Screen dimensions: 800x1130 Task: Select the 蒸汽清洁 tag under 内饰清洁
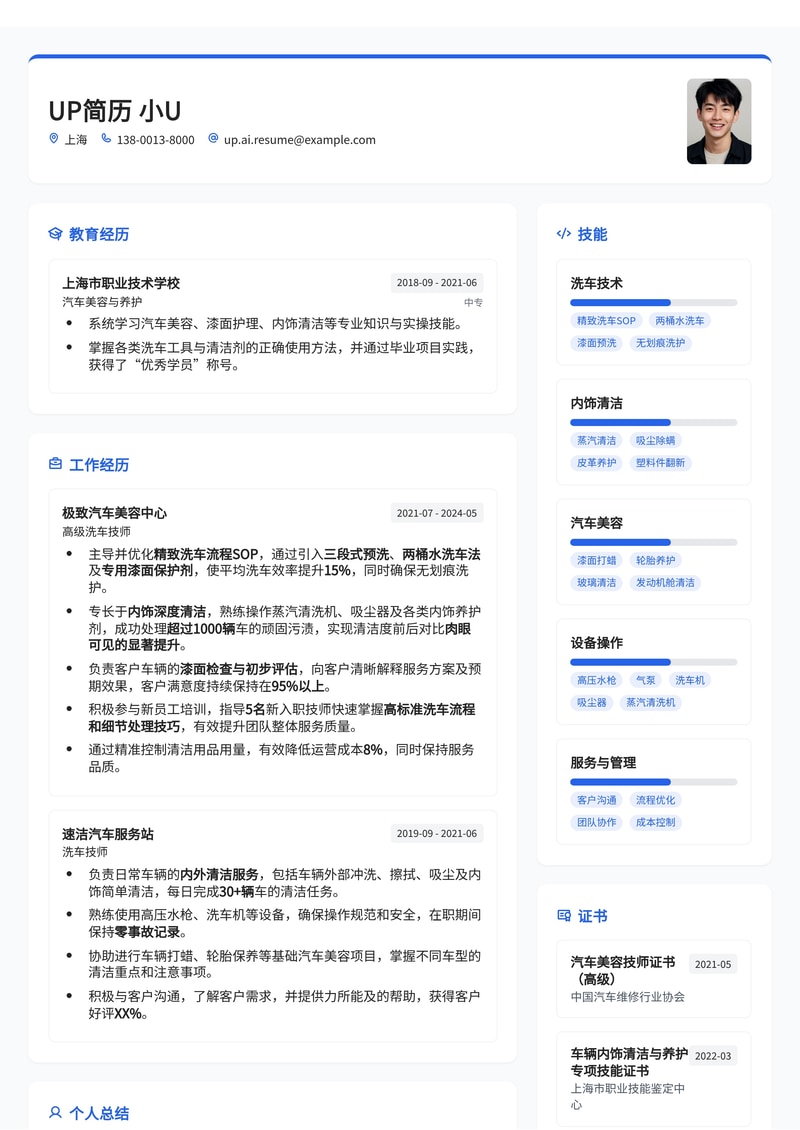point(597,439)
